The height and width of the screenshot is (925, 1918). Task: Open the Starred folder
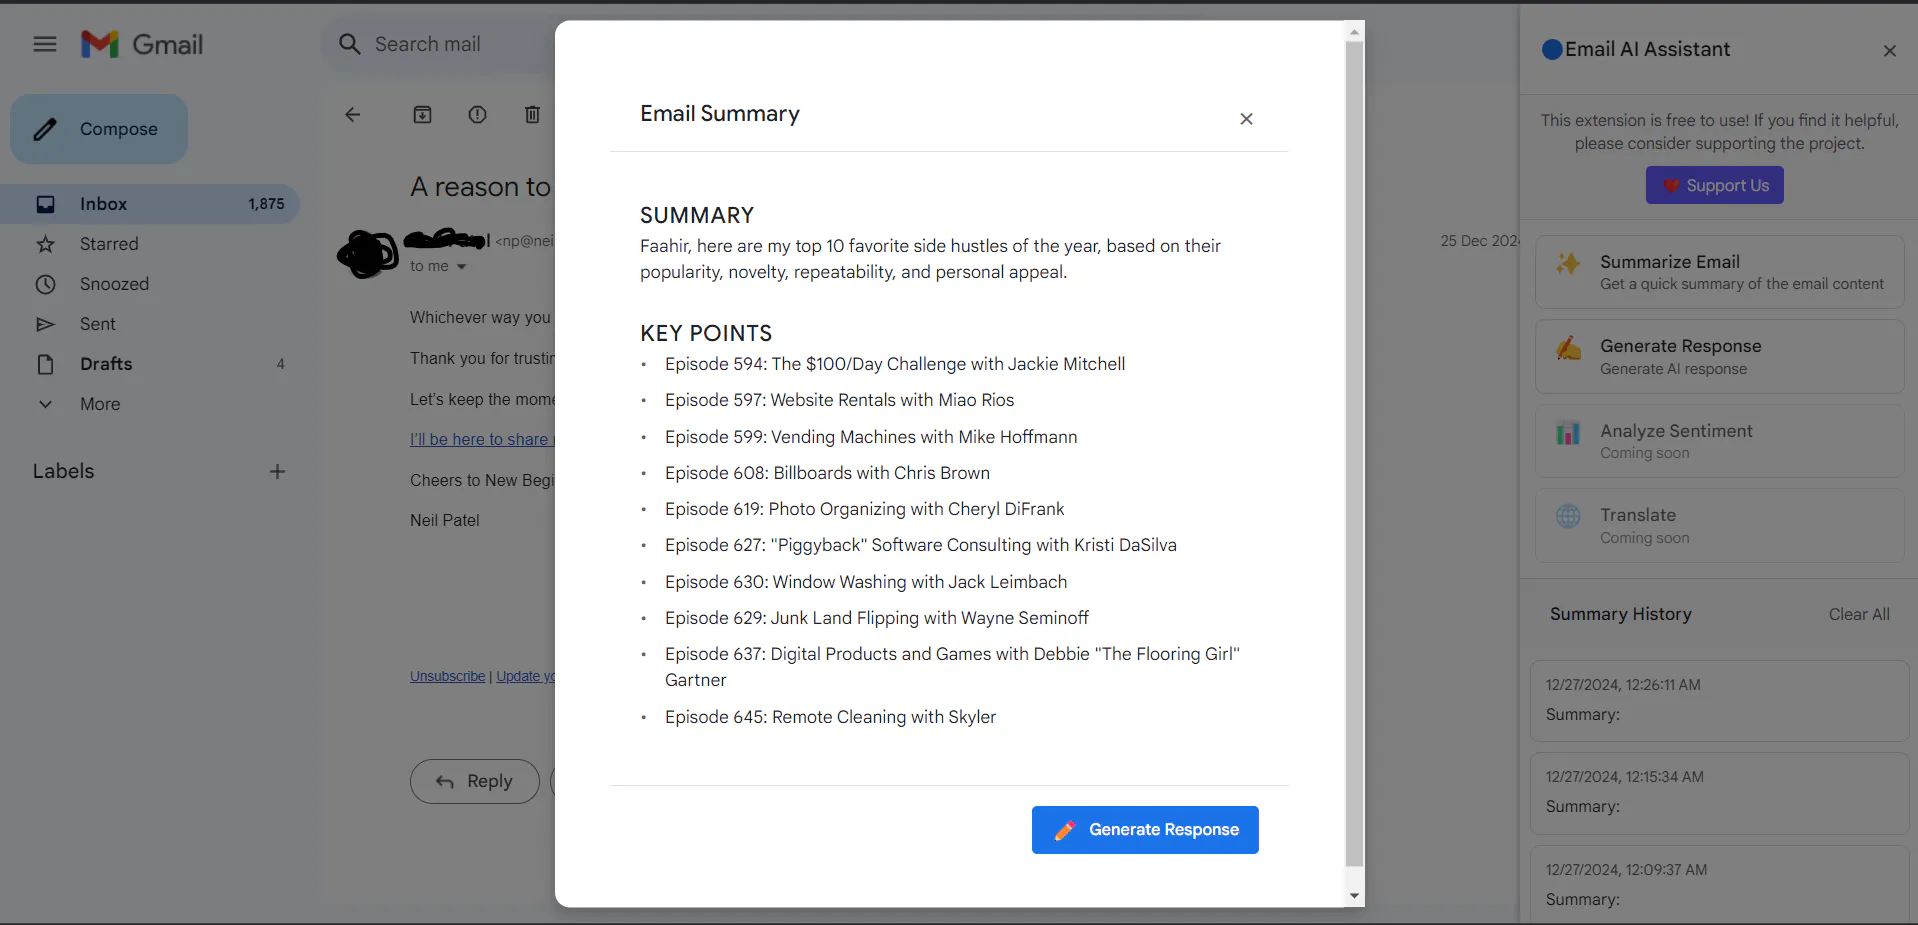[150, 244]
